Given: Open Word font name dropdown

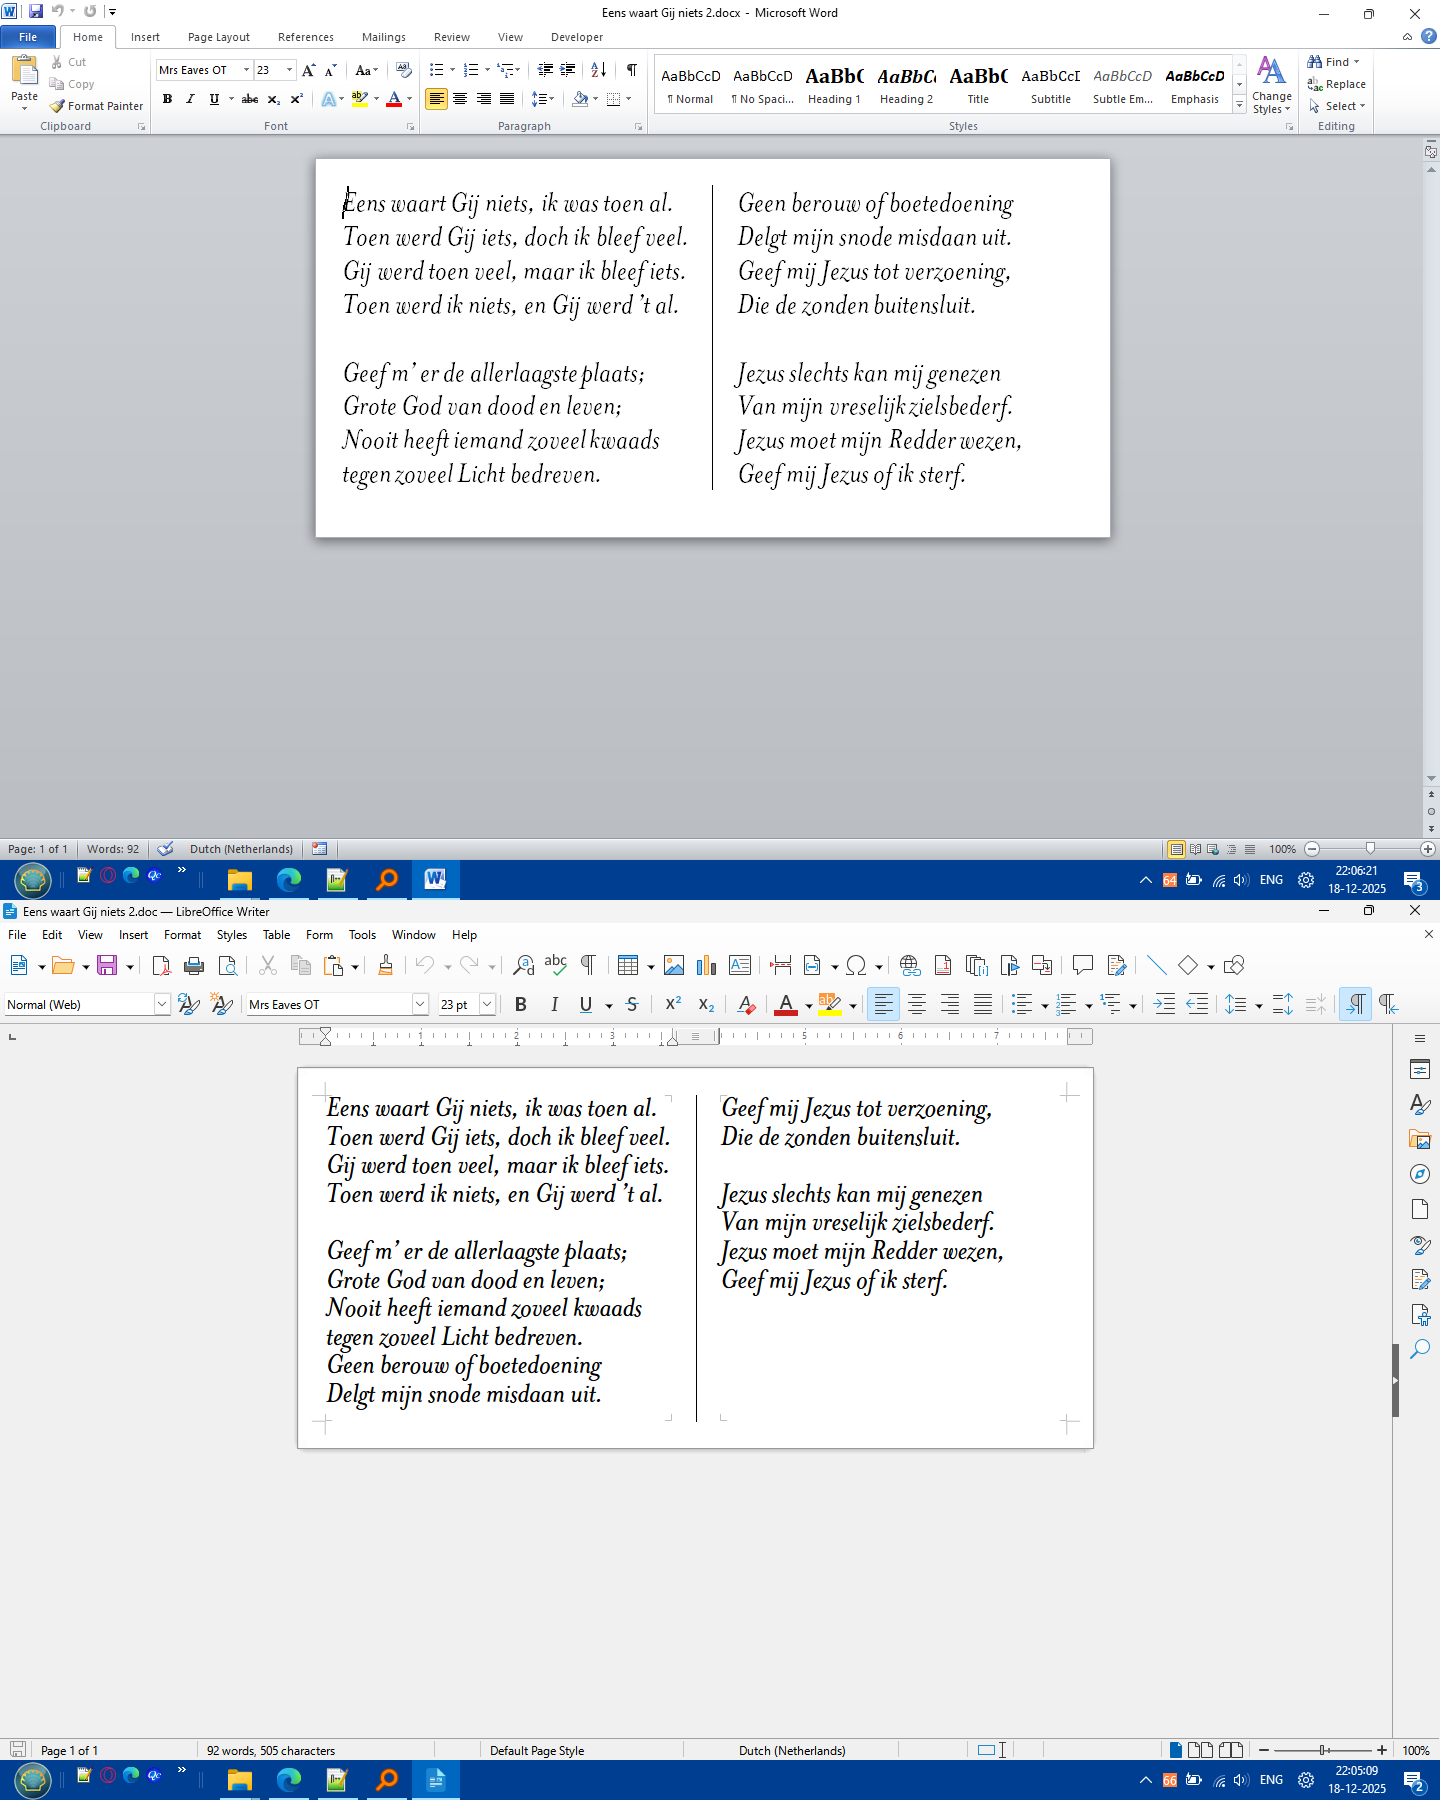Looking at the screenshot, I should coord(246,70).
